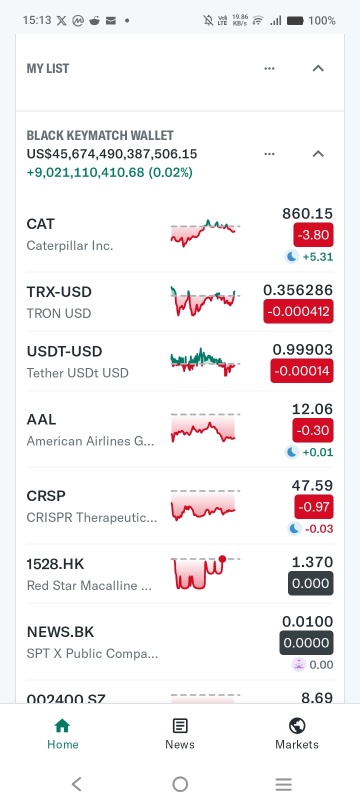Tap the wallet total US$45,674,490,387,506.15 value
This screenshot has height=804, width=360.
[112, 154]
